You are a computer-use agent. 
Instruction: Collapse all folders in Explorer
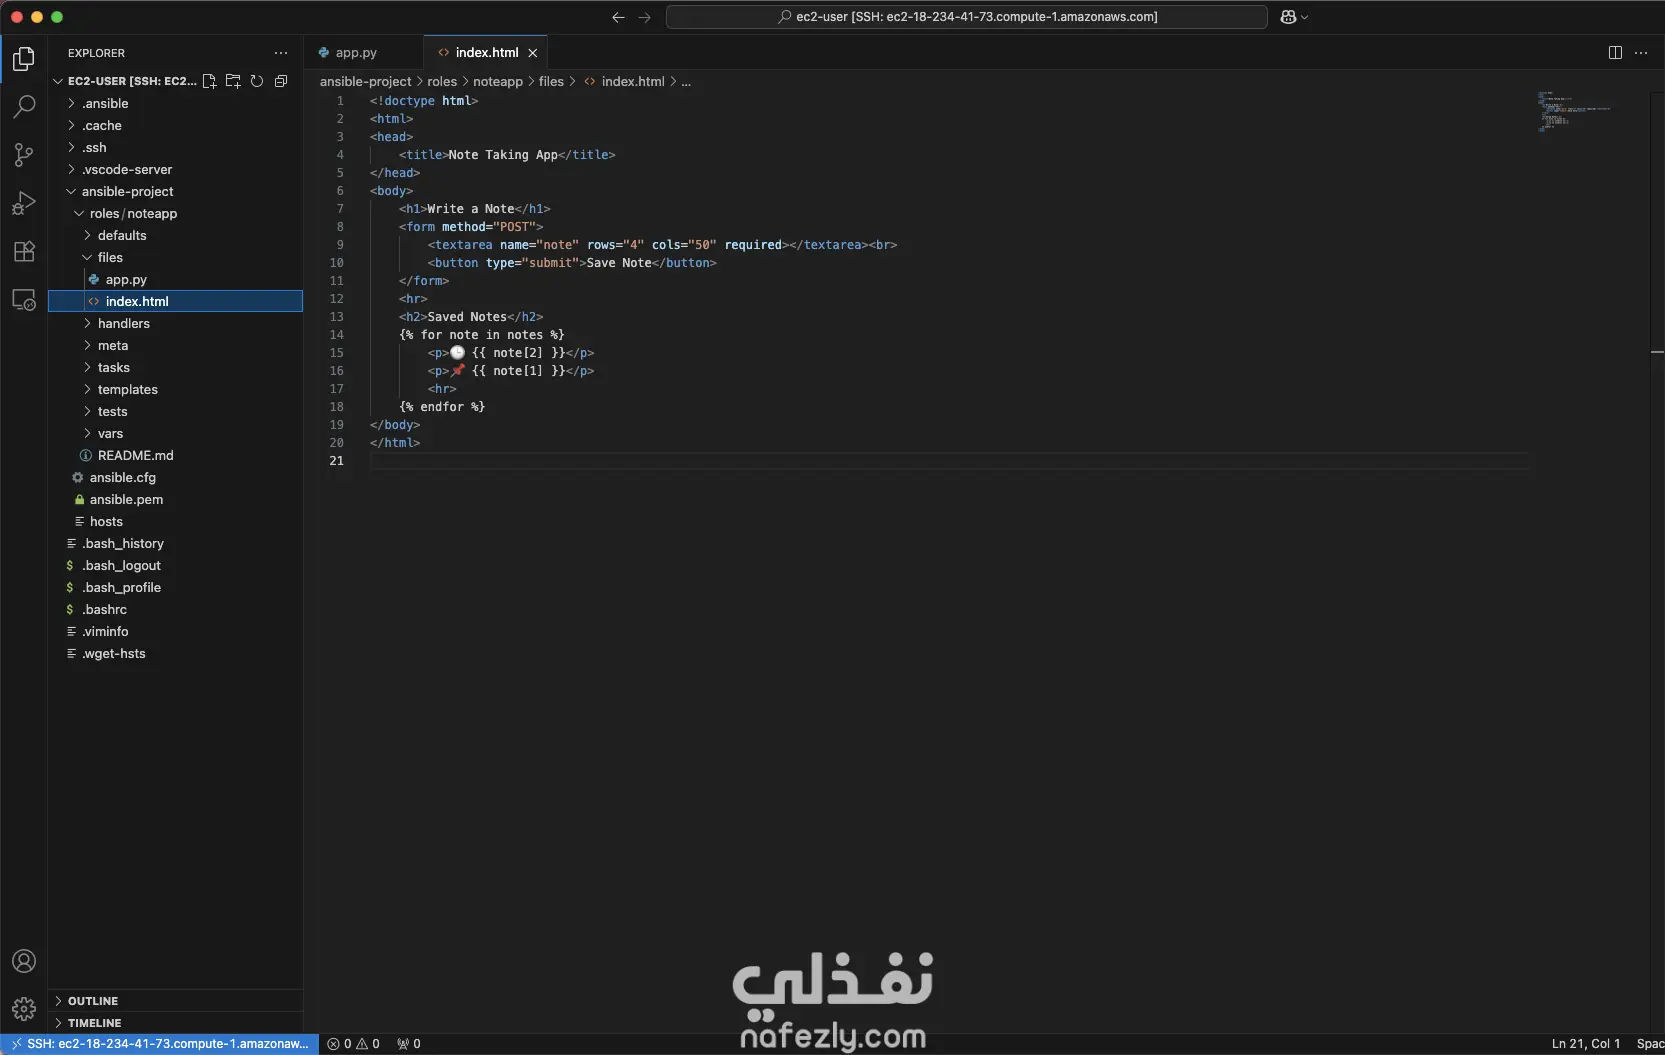[x=281, y=81]
